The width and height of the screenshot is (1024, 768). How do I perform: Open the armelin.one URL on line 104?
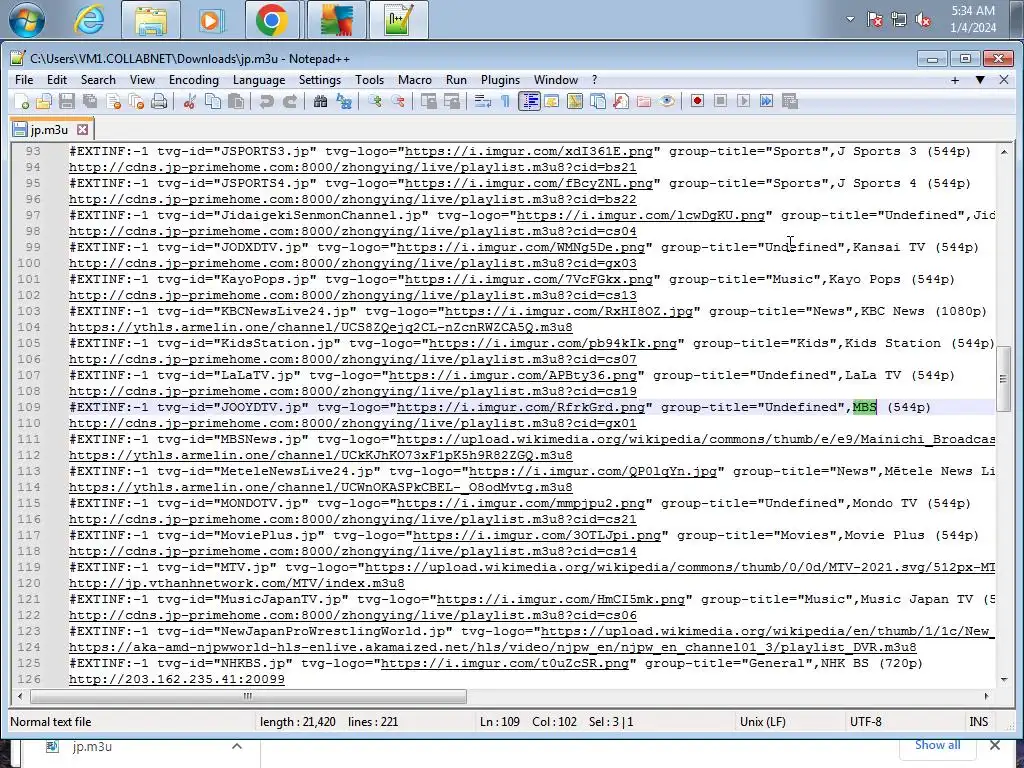pos(321,327)
